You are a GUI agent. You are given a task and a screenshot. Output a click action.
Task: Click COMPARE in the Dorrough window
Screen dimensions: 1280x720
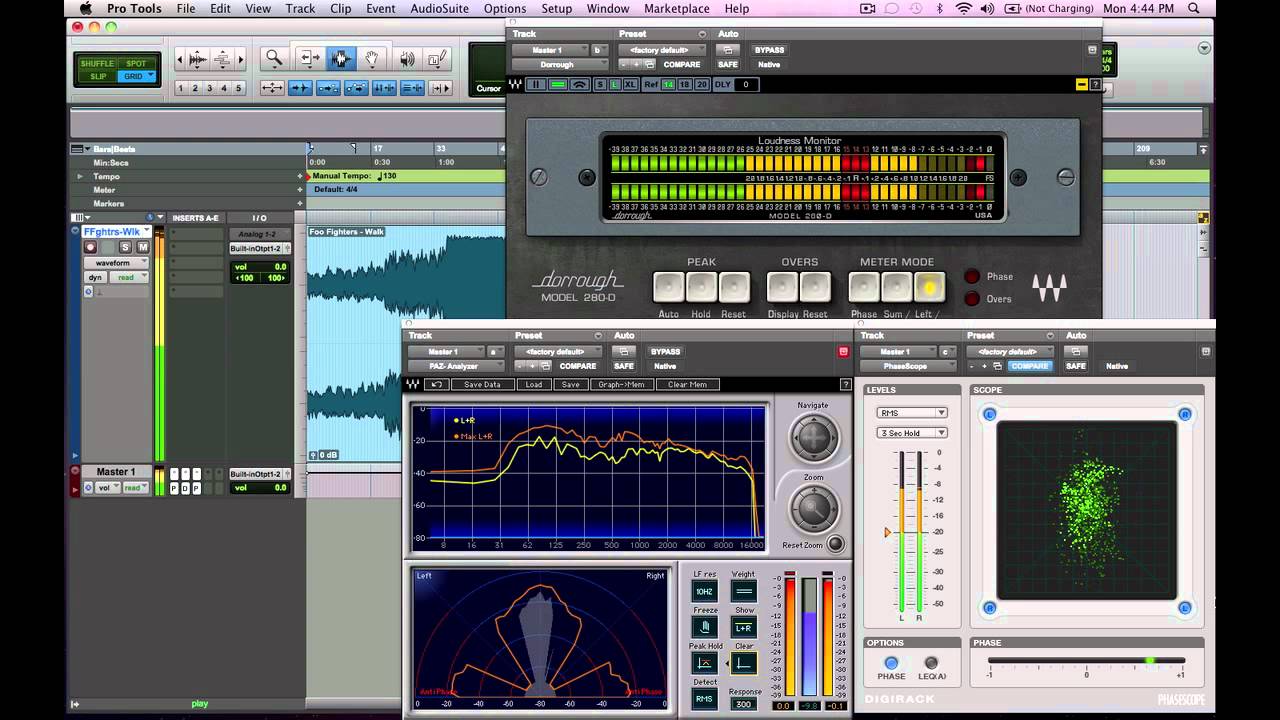(x=681, y=65)
